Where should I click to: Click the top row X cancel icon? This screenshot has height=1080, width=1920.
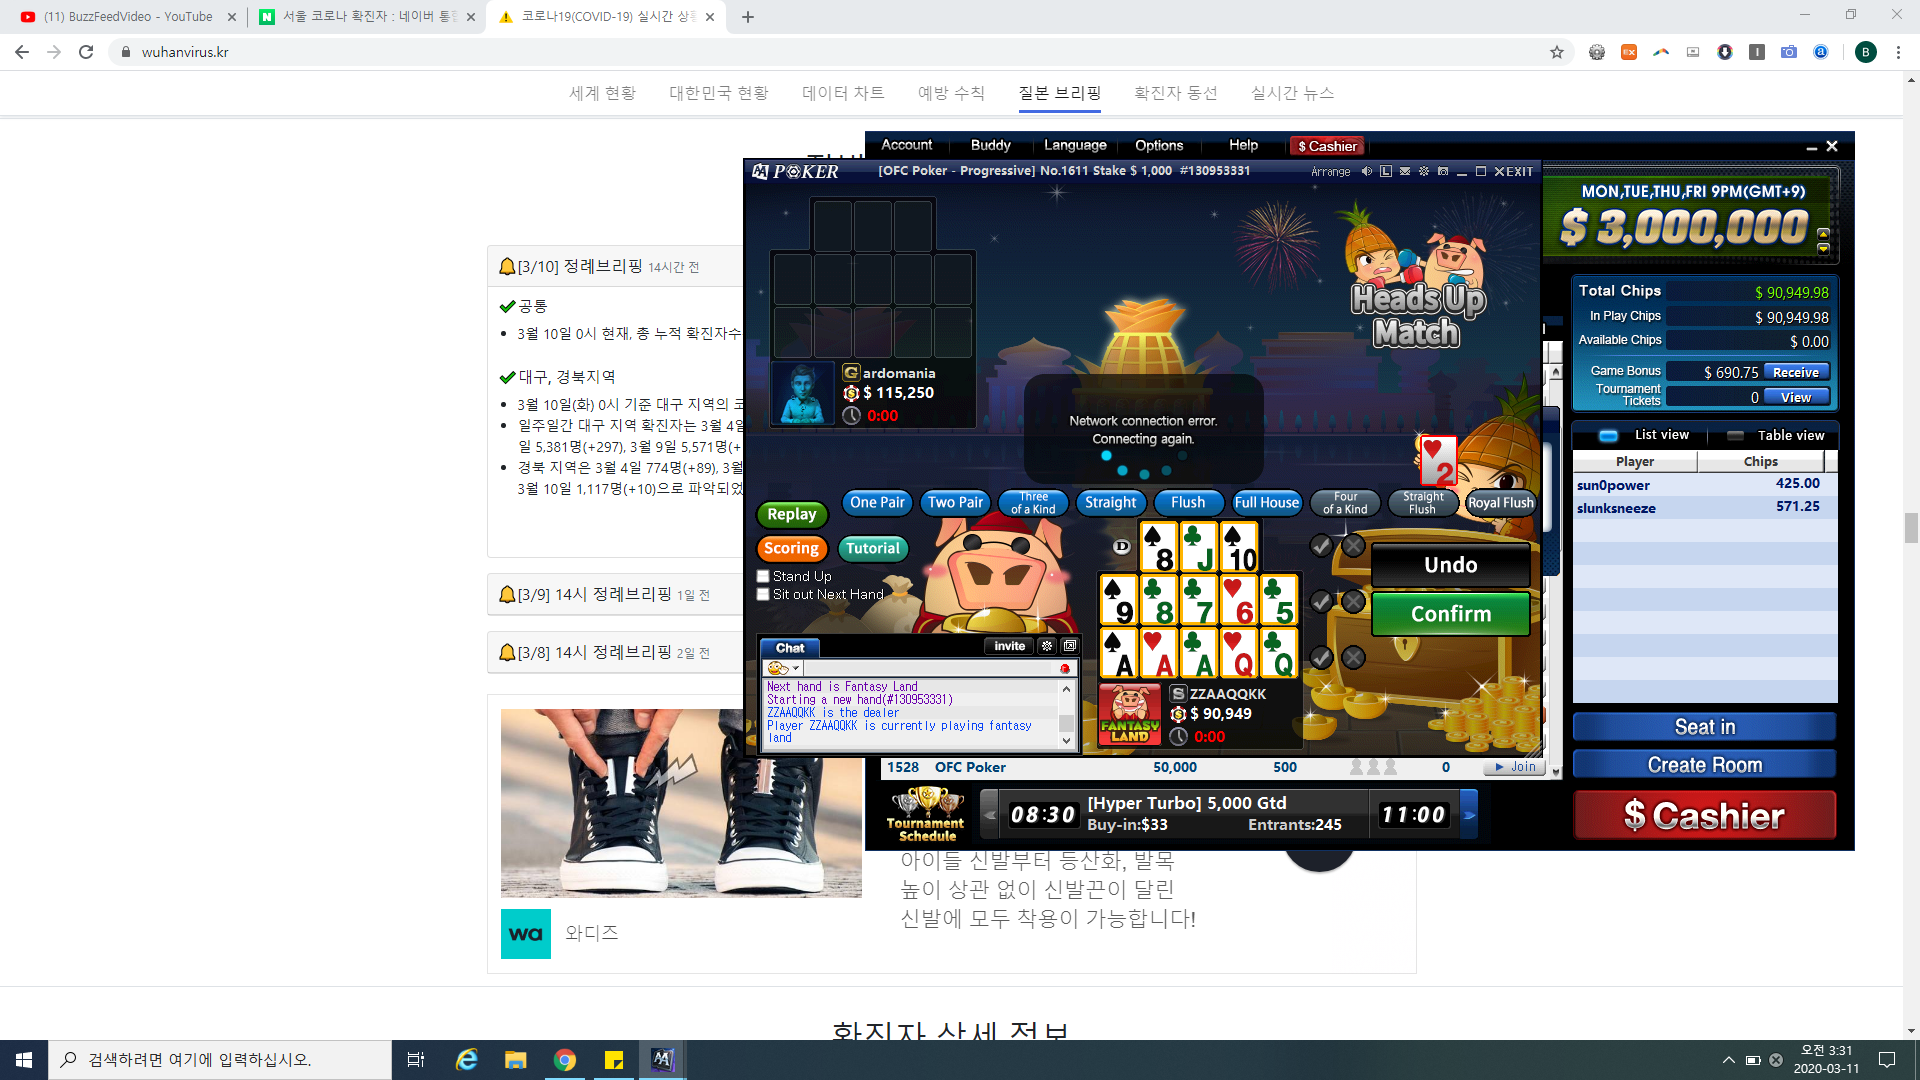(1353, 546)
